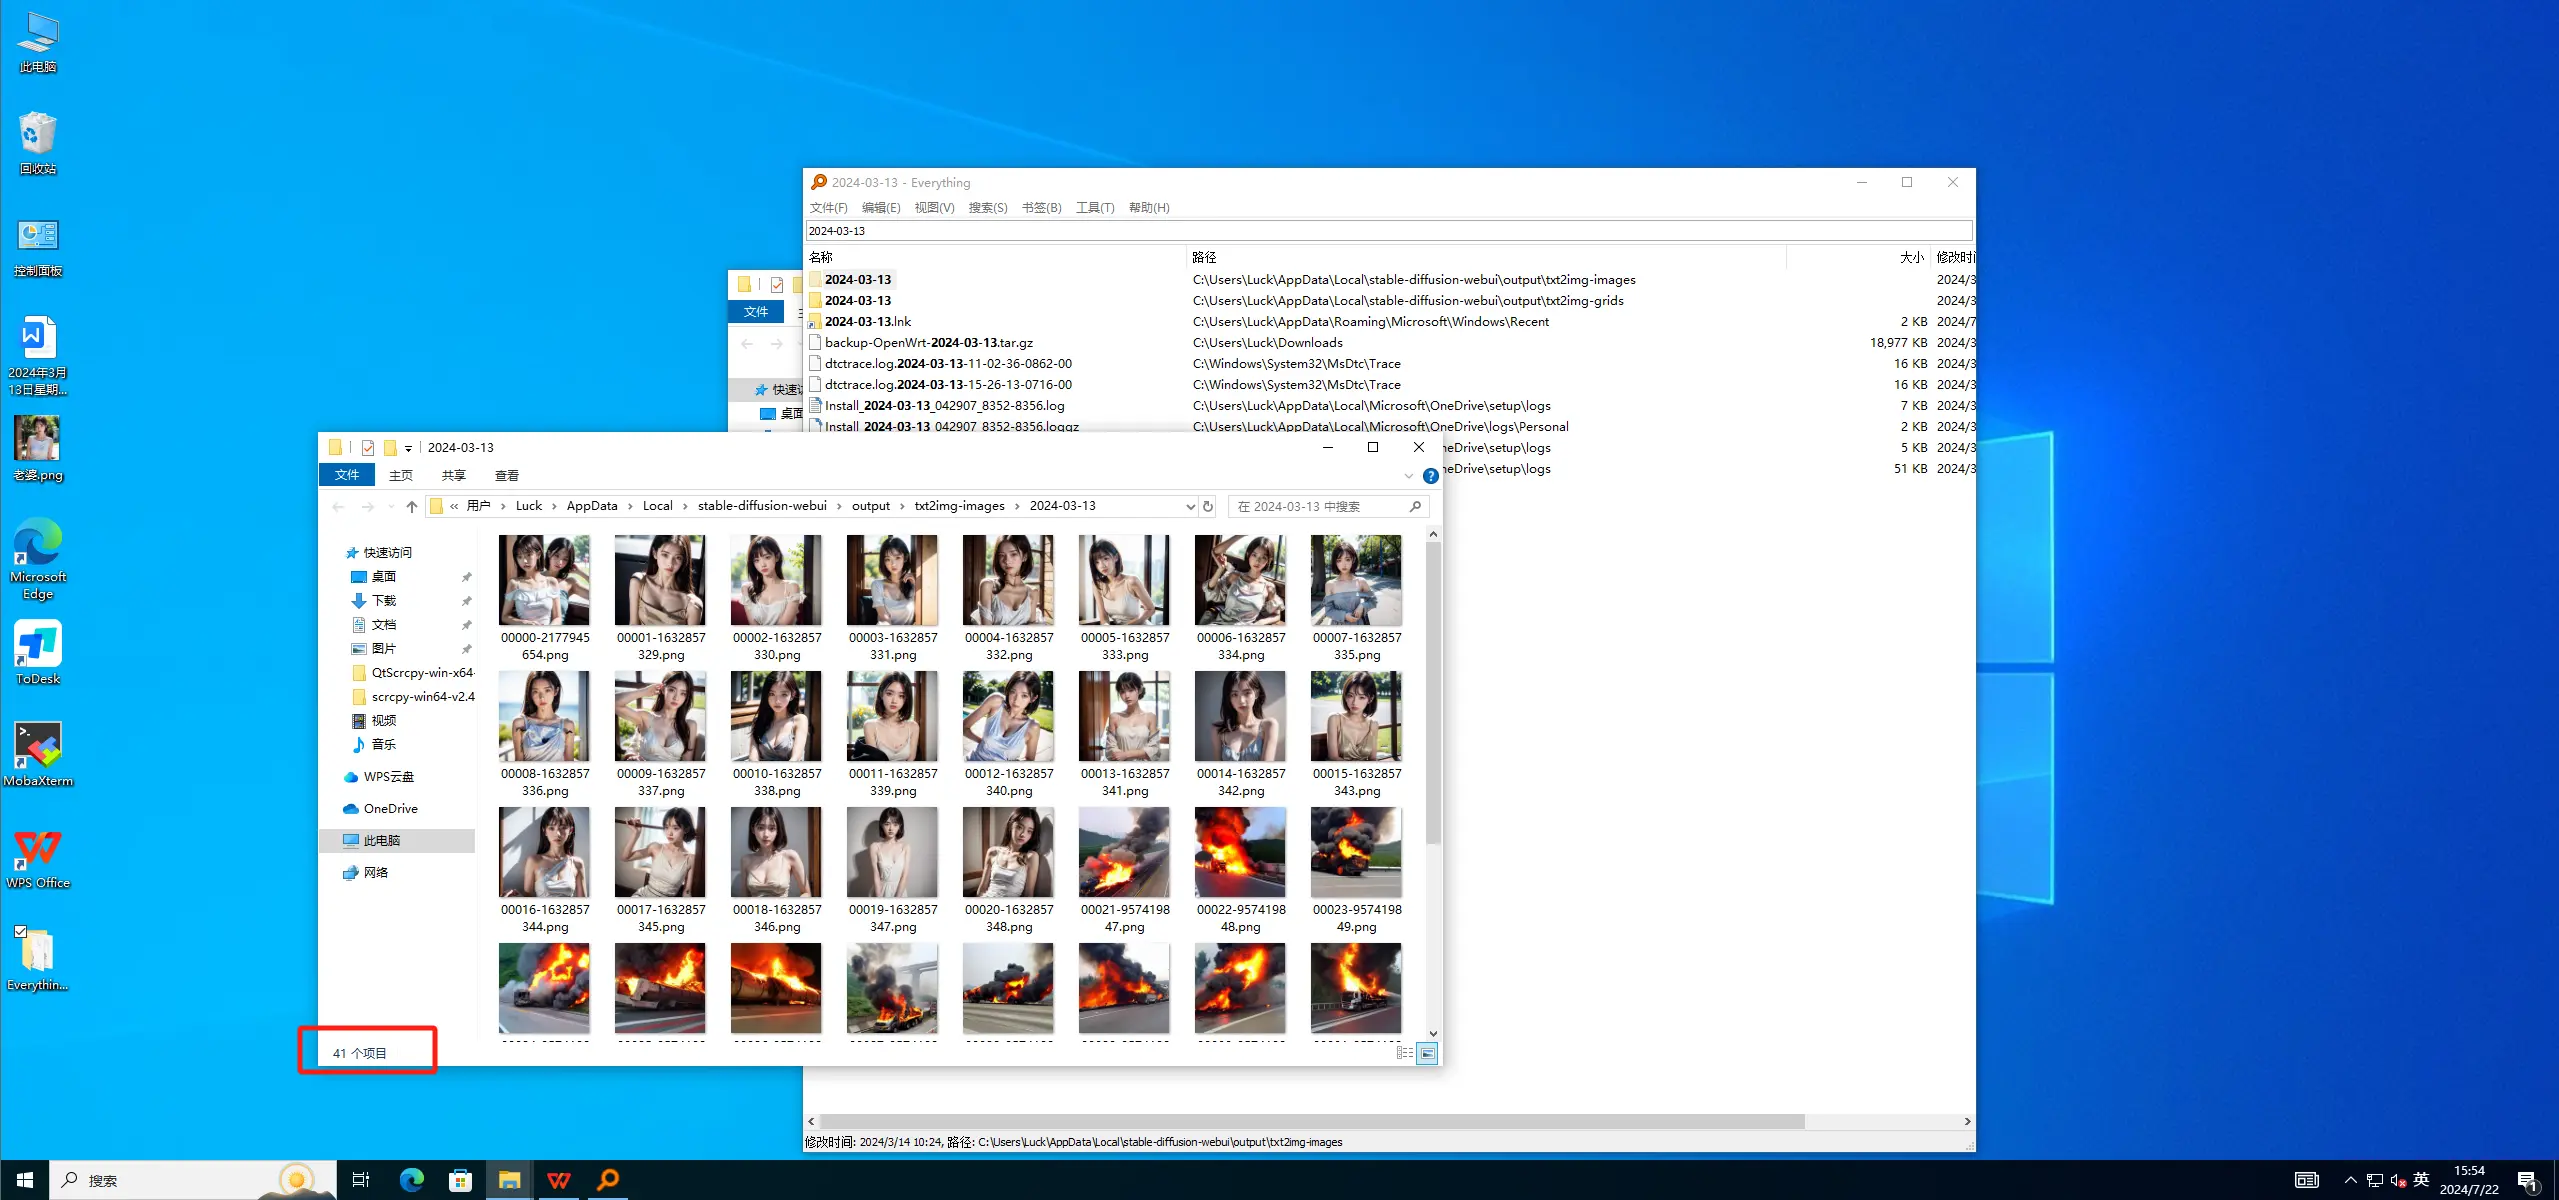The width and height of the screenshot is (2559, 1200).
Task: Select thumbnail 00016-1632857344.png
Action: 544,853
